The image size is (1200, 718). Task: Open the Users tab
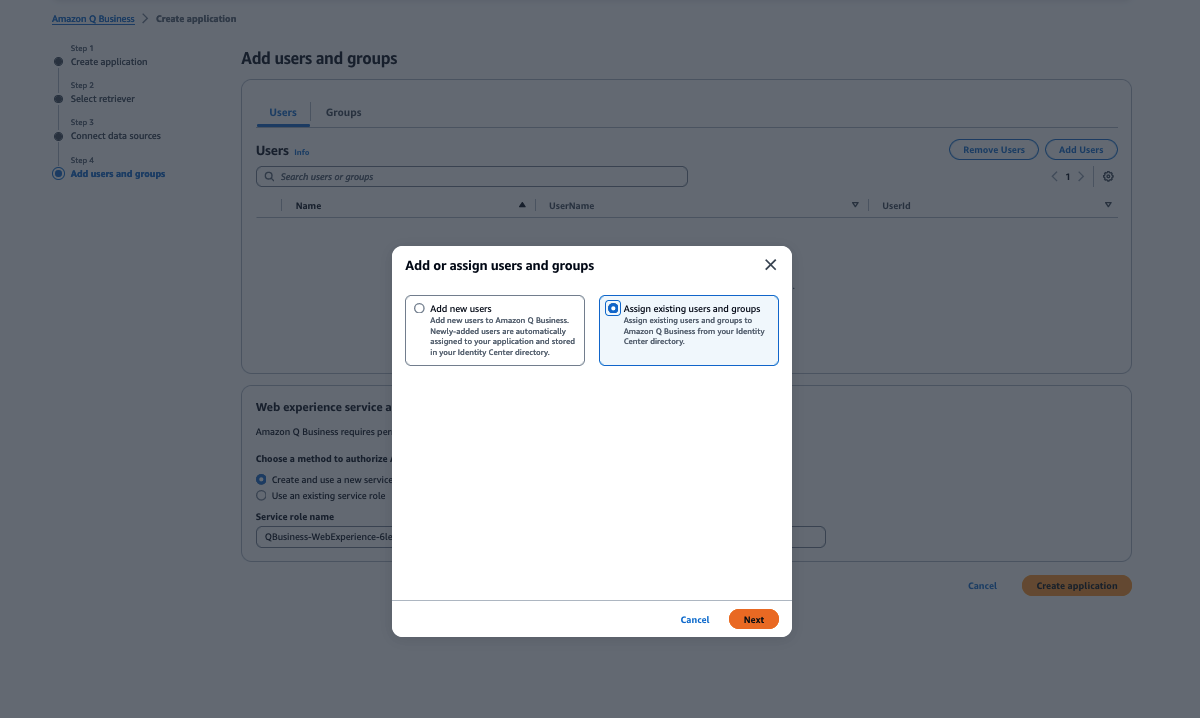click(x=283, y=112)
